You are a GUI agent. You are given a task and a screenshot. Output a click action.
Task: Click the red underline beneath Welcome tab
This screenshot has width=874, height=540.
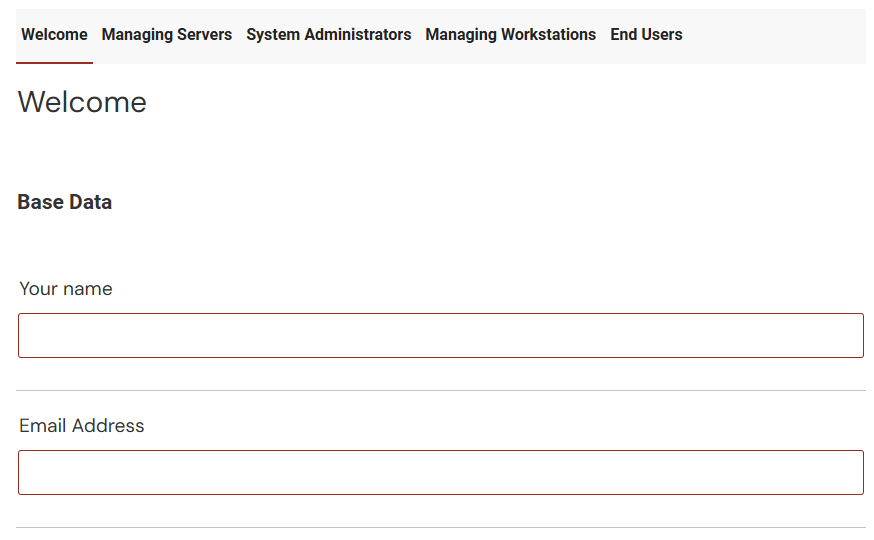[x=54, y=63]
